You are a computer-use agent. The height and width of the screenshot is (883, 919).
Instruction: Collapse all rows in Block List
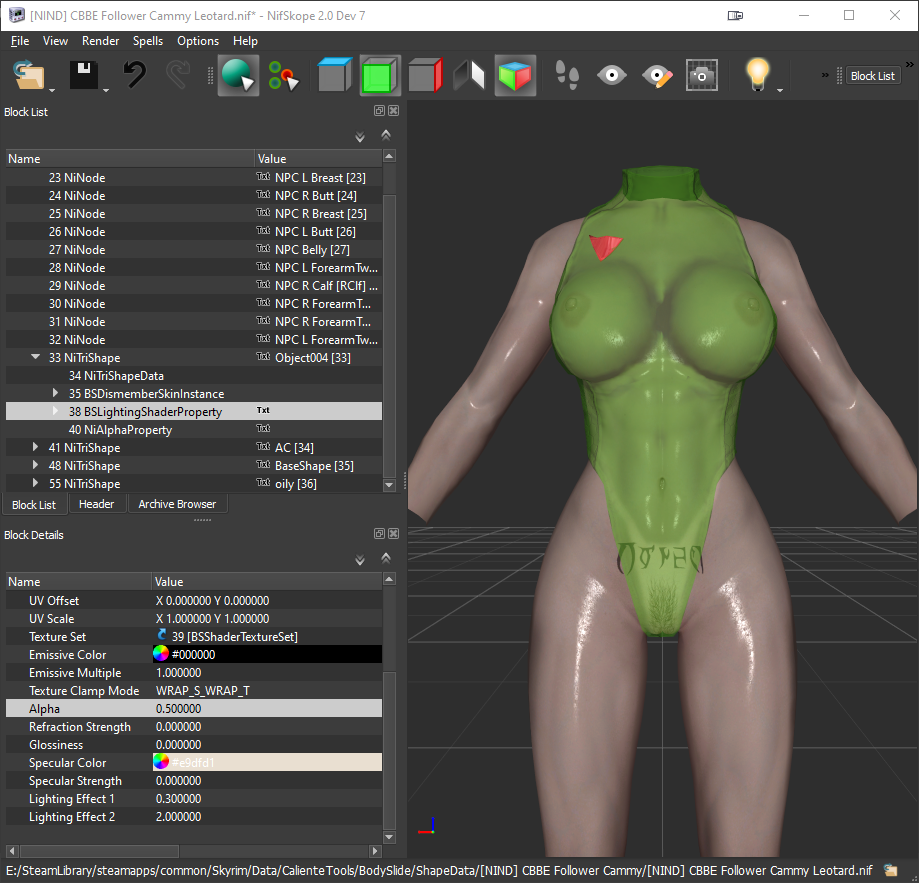[386, 135]
